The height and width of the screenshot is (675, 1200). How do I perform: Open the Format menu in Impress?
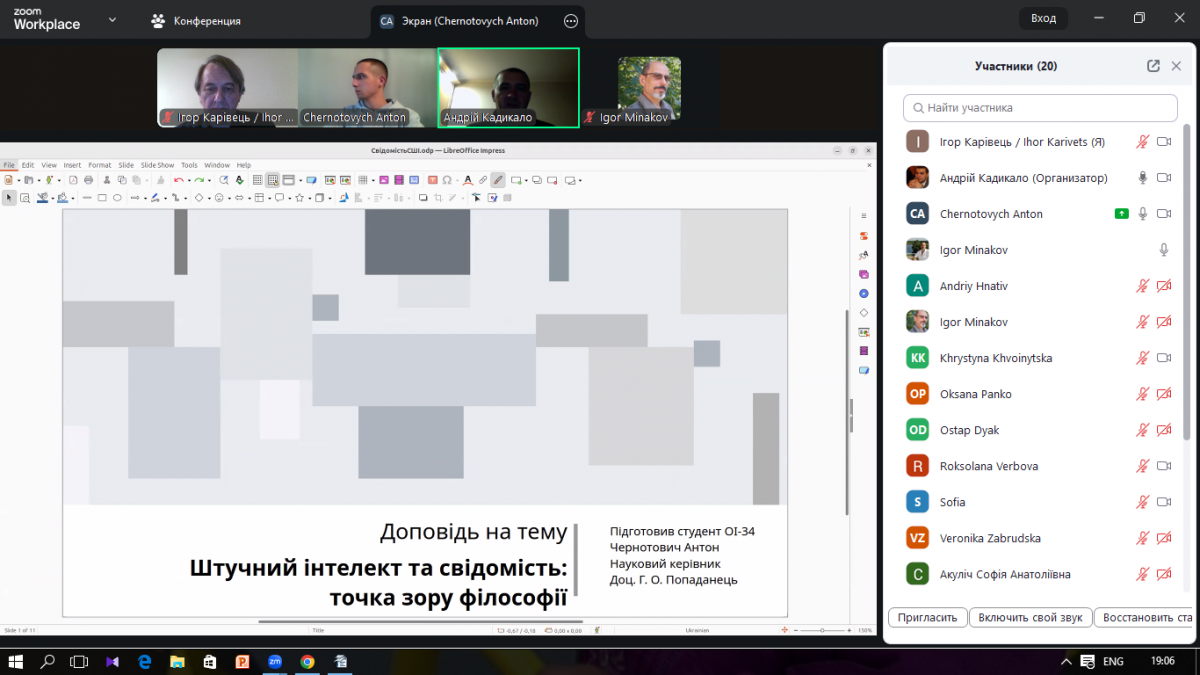click(x=99, y=165)
